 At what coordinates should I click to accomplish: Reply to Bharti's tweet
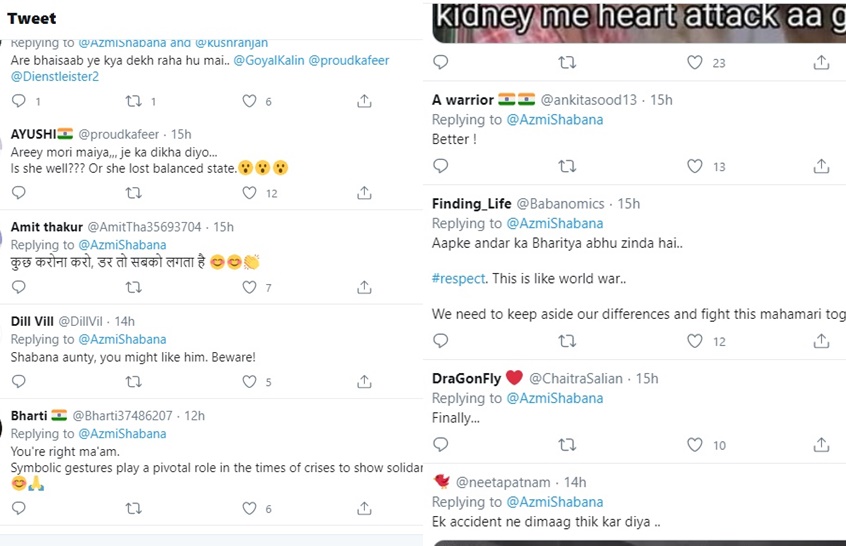click(x=19, y=509)
